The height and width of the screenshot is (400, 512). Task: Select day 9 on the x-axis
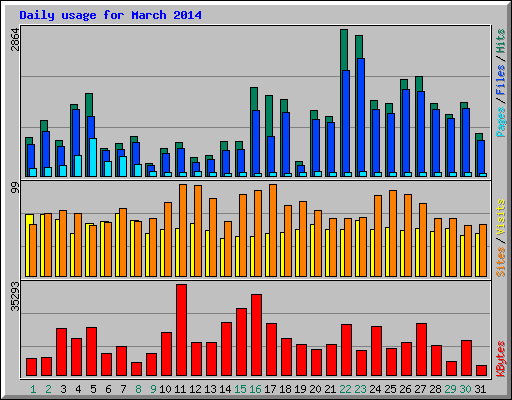pos(153,389)
